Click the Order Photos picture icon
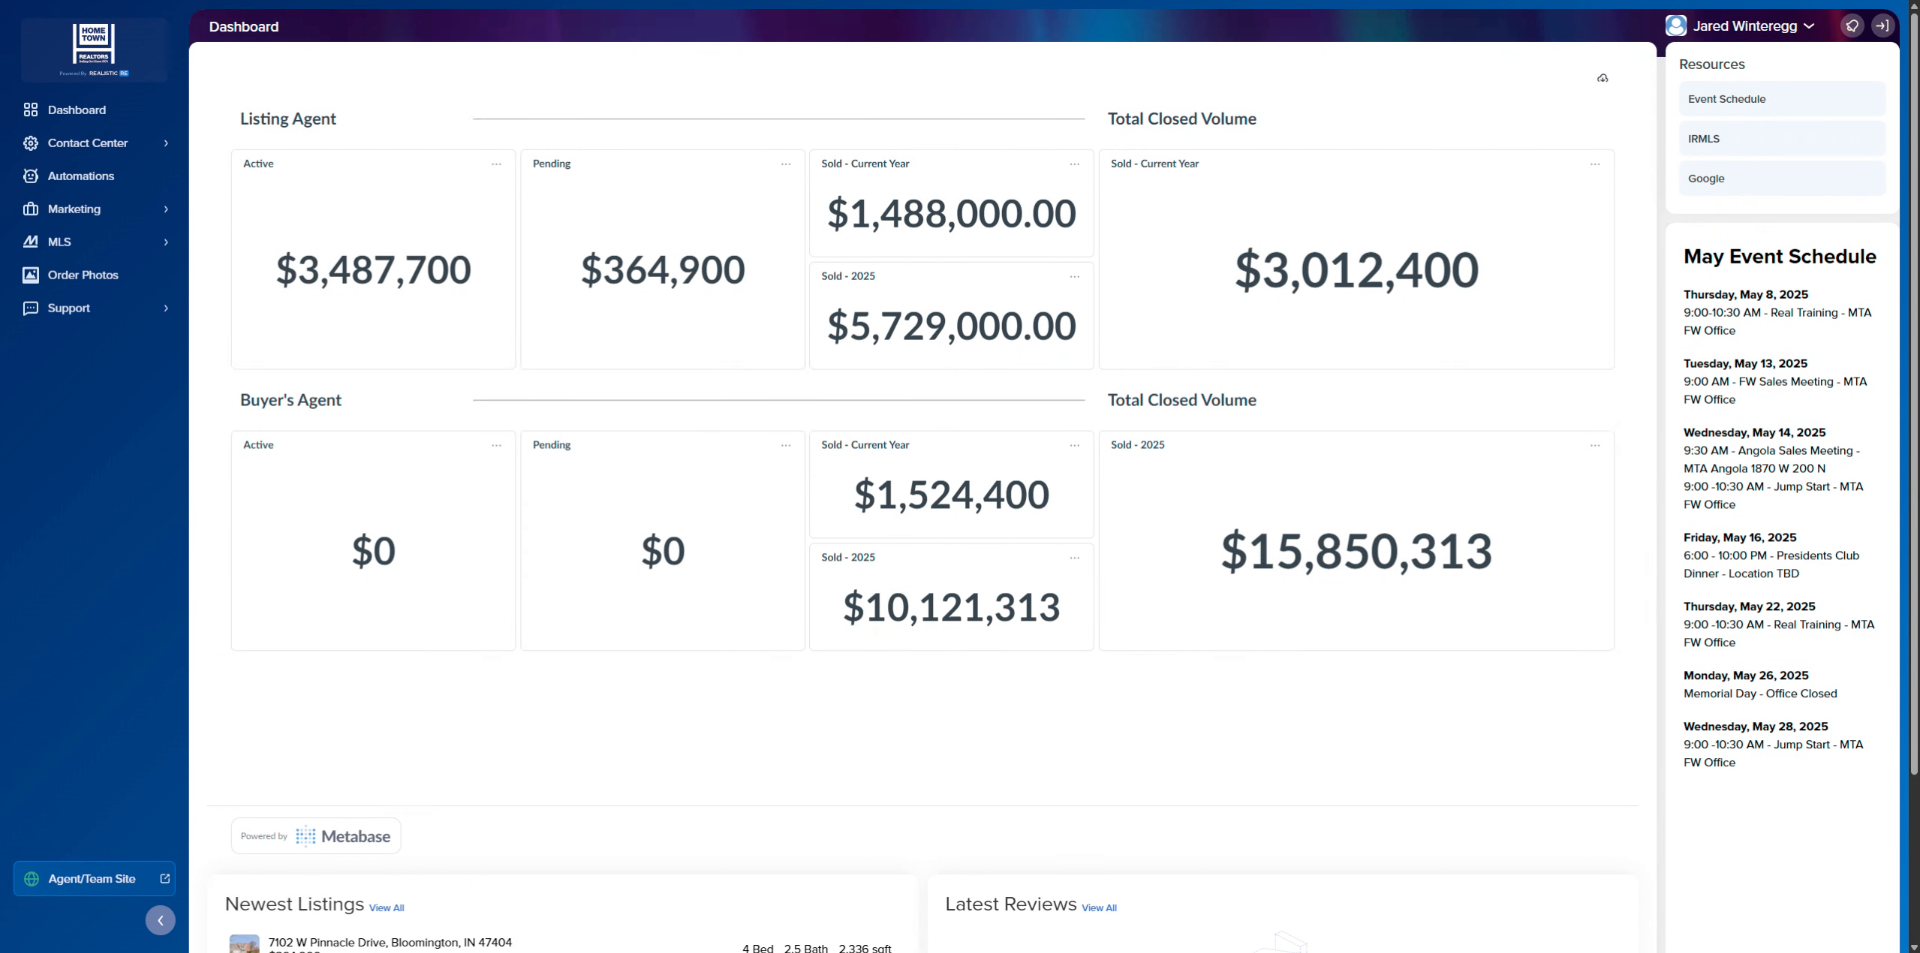Viewport: 1920px width, 953px height. click(31, 275)
